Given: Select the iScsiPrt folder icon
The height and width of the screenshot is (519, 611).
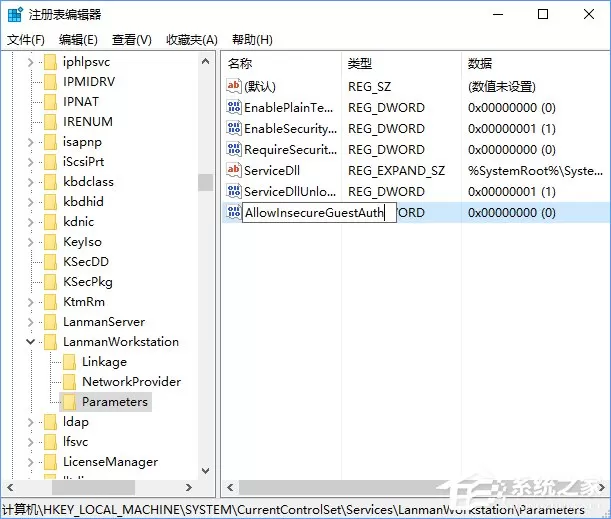Looking at the screenshot, I should 50,162.
